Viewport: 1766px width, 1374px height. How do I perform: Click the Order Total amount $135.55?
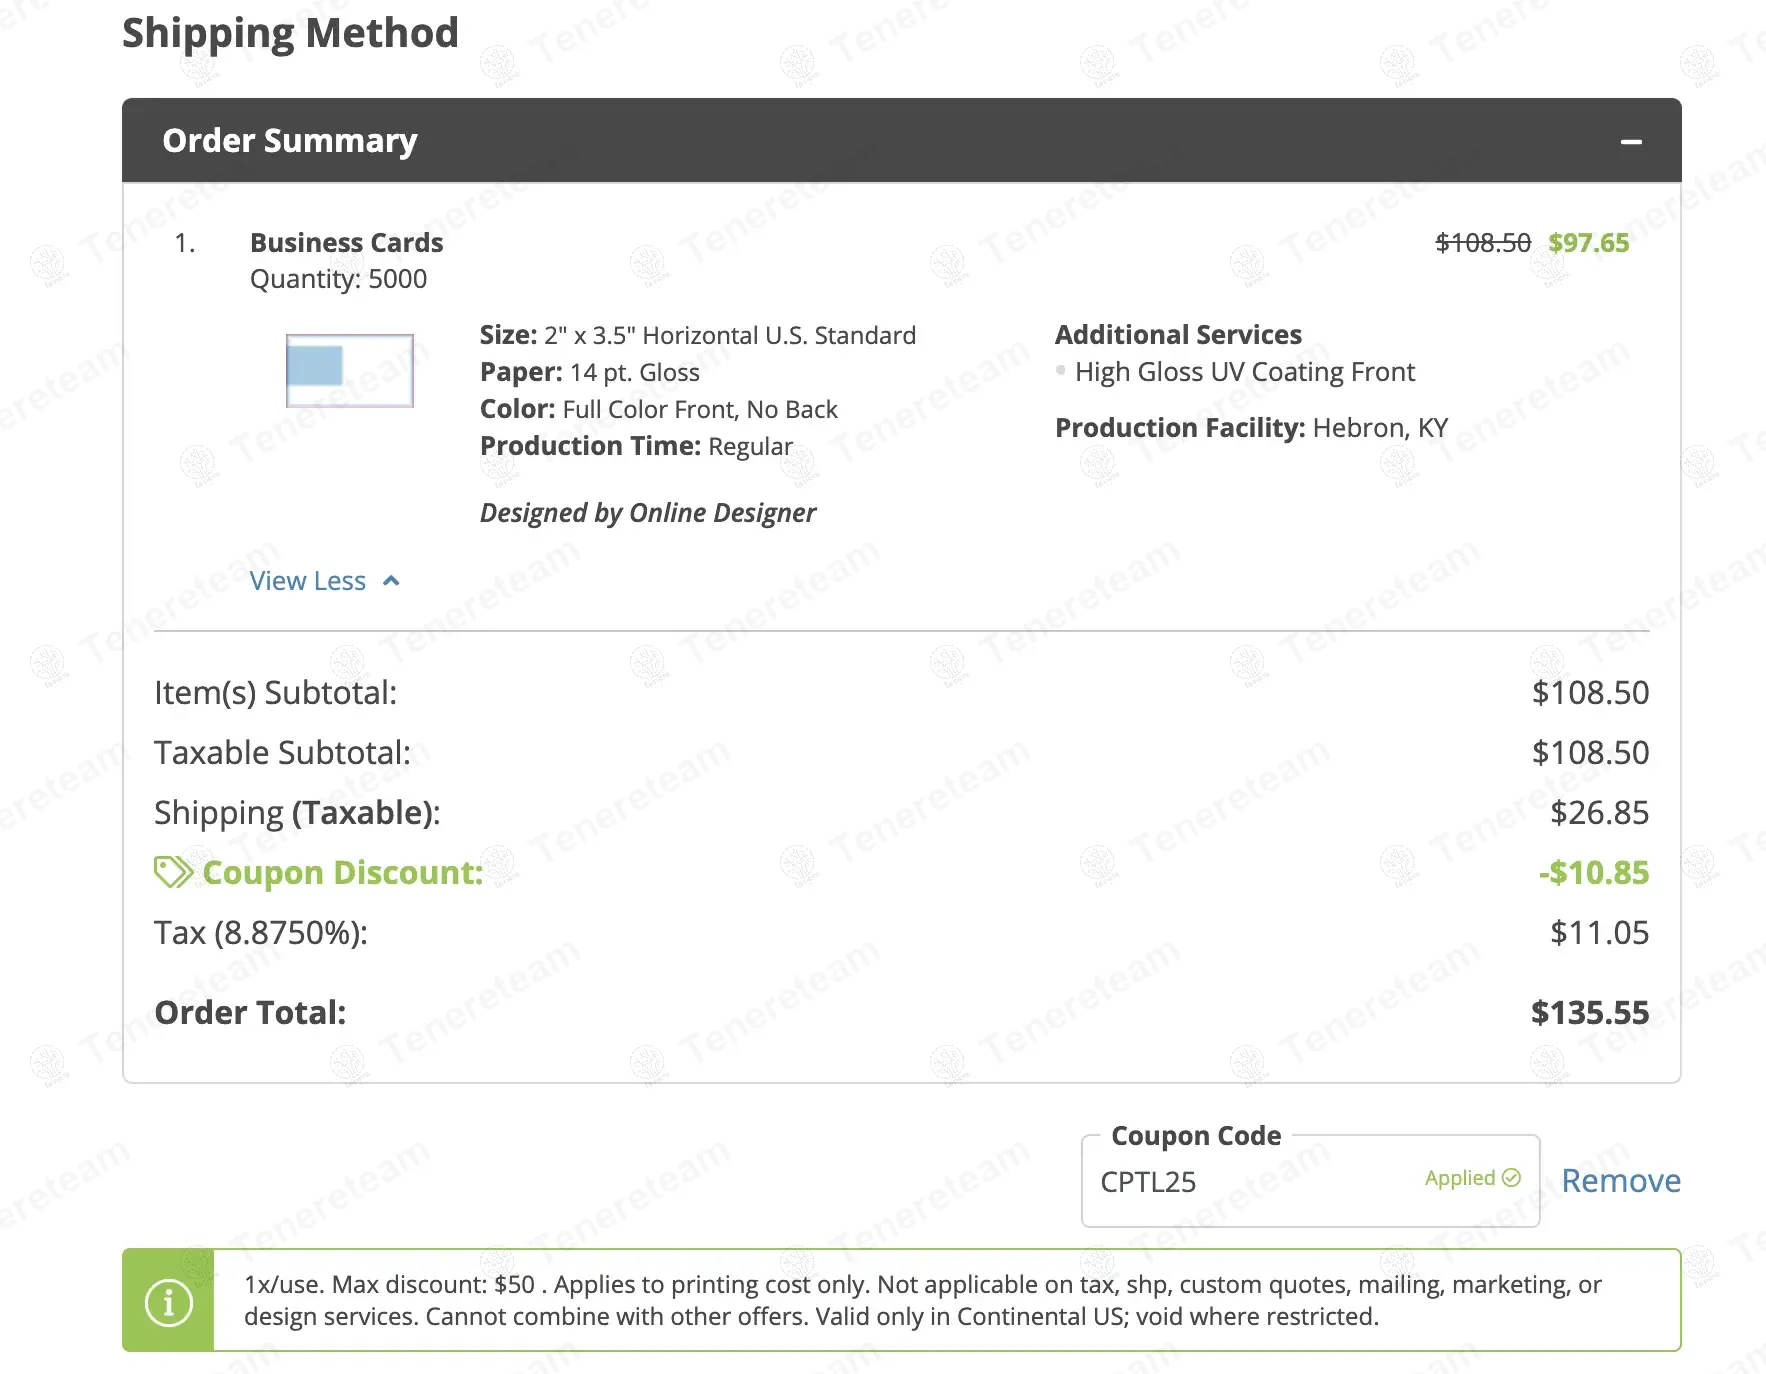[x=1589, y=1013]
